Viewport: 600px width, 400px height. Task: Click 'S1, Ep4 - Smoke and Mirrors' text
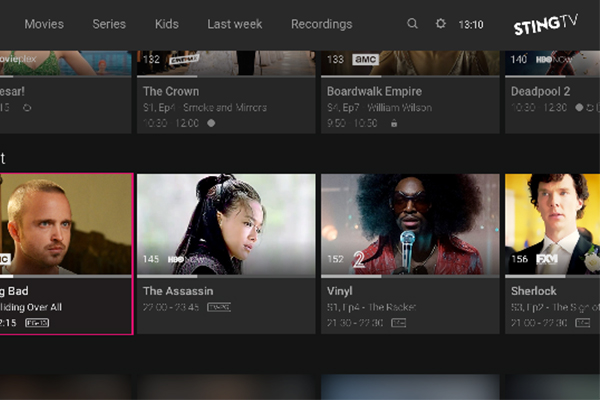(205, 108)
